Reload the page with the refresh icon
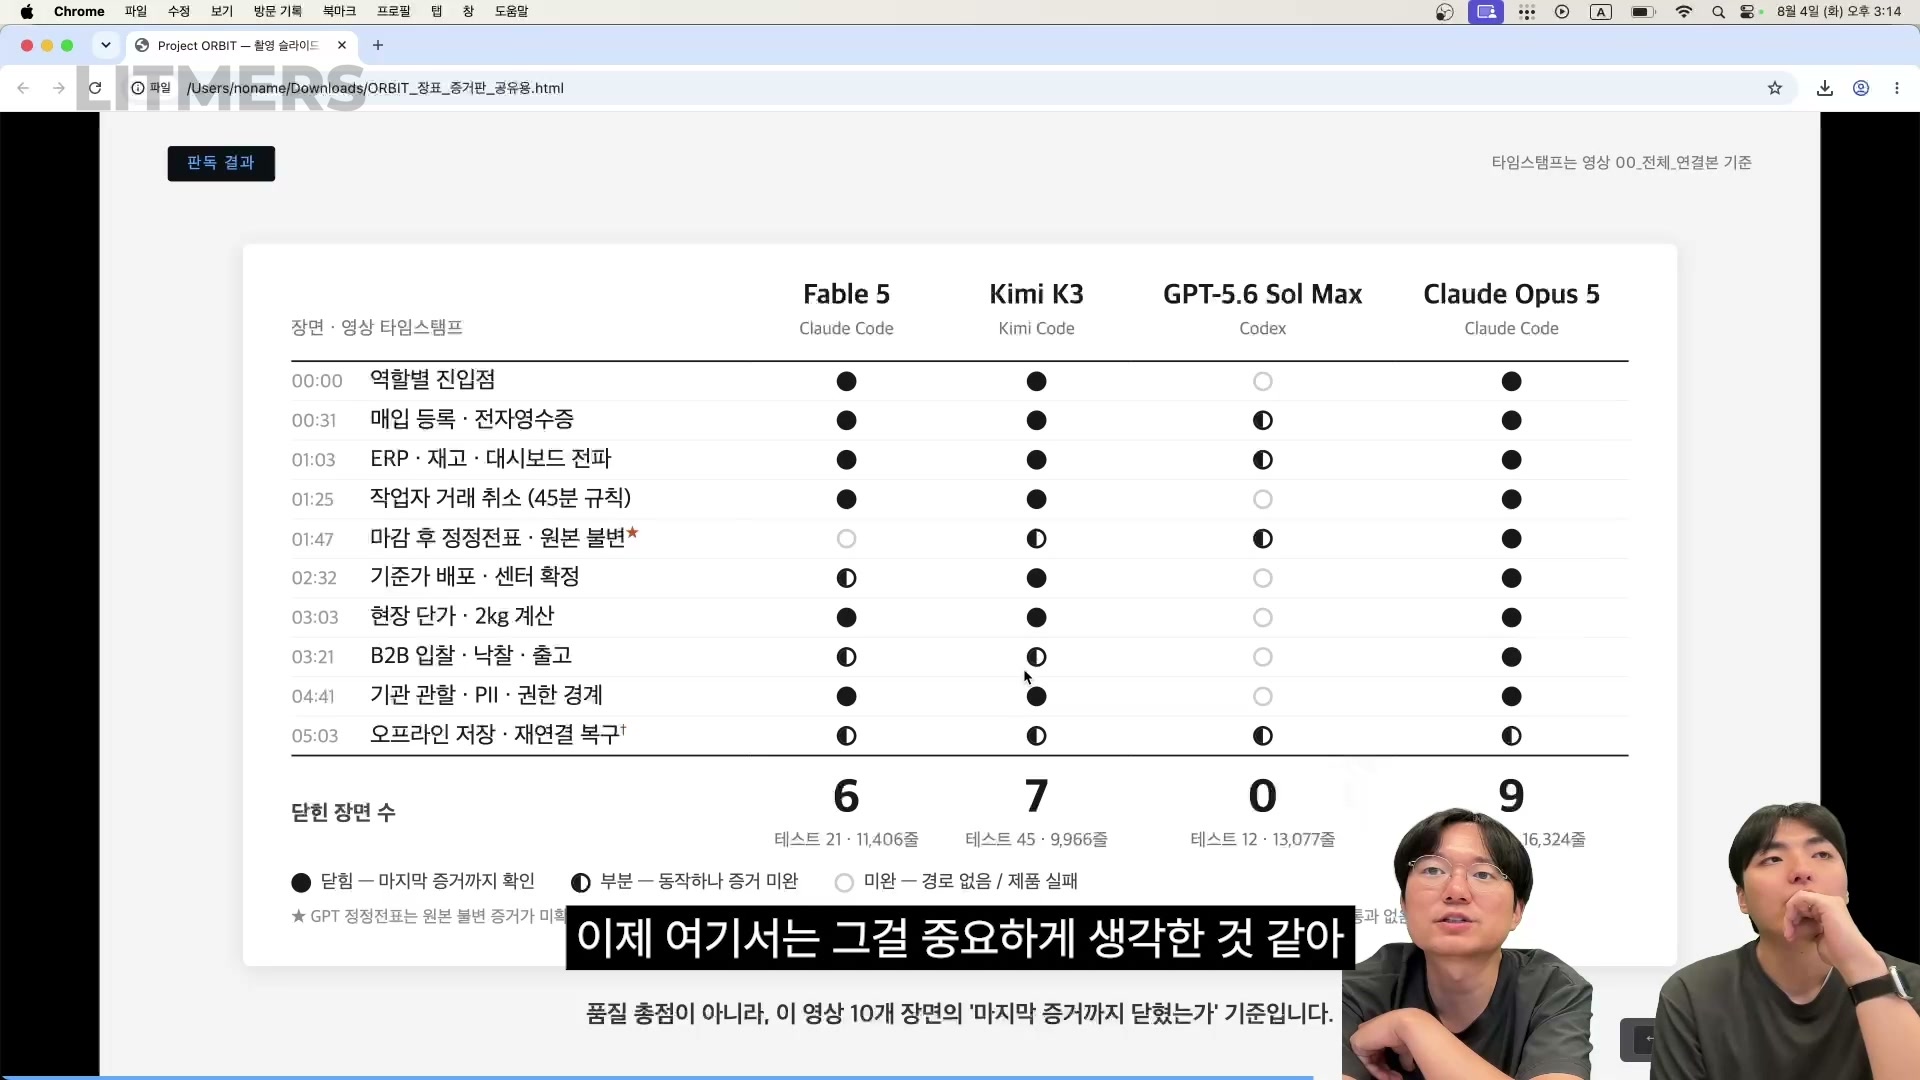This screenshot has width=1920, height=1080. coord(95,88)
